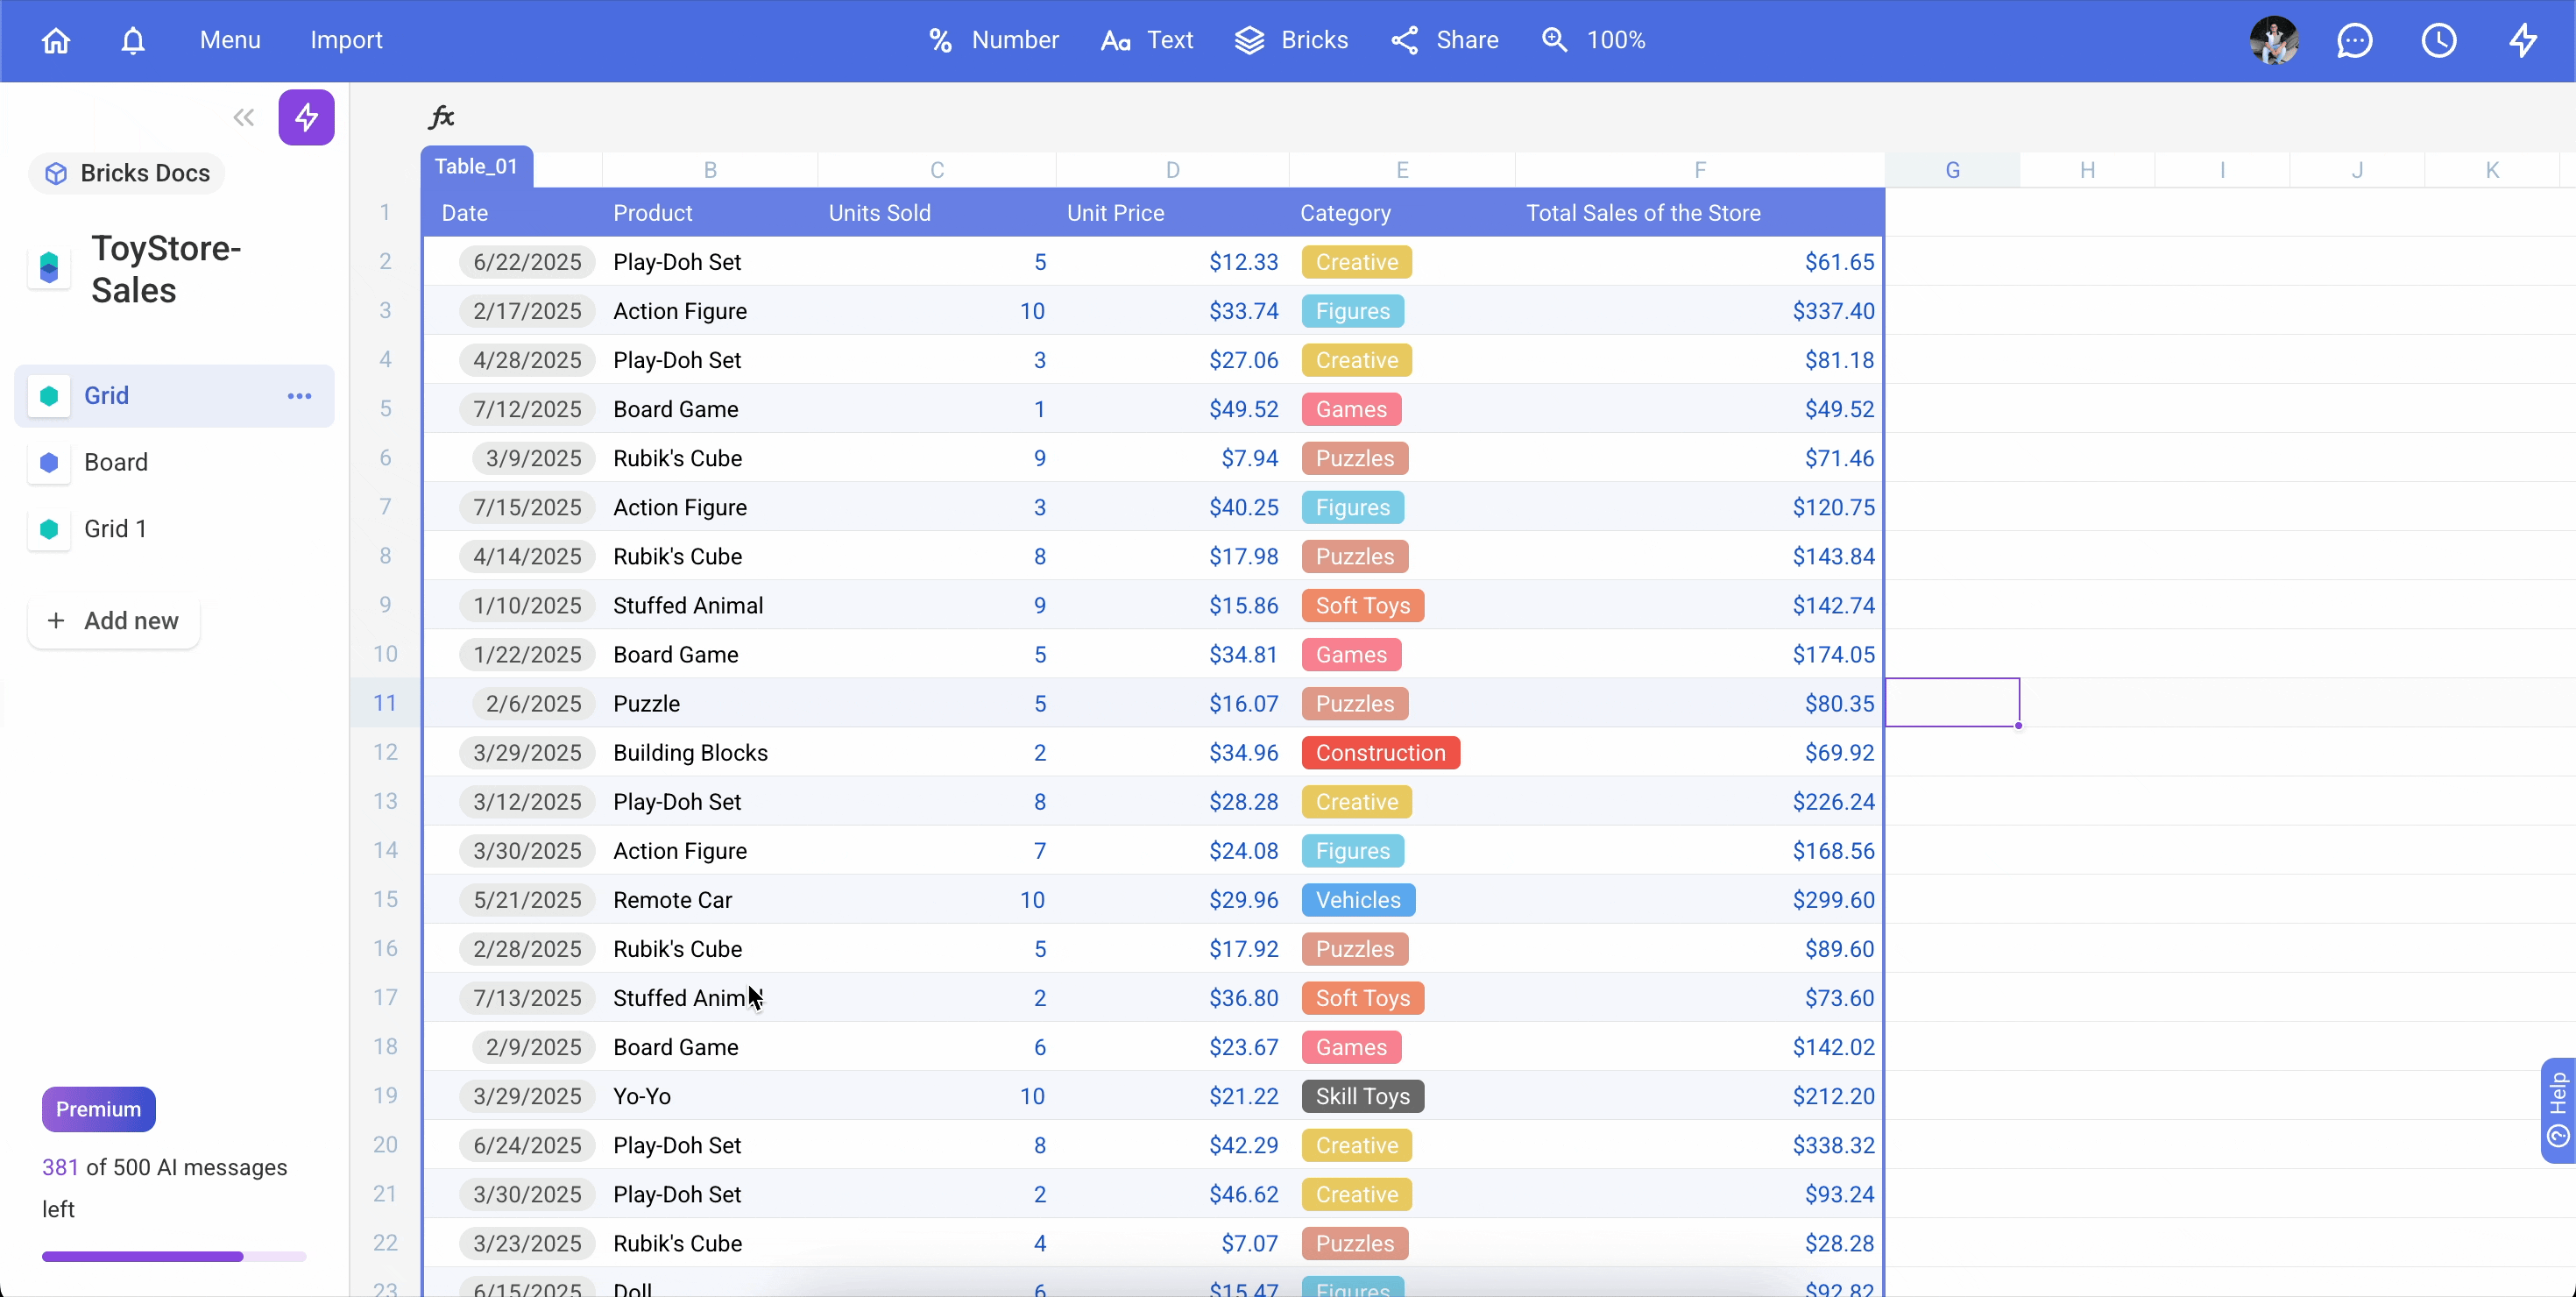Image resolution: width=2576 pixels, height=1297 pixels.
Task: Click the Premium button
Action: [97, 1109]
